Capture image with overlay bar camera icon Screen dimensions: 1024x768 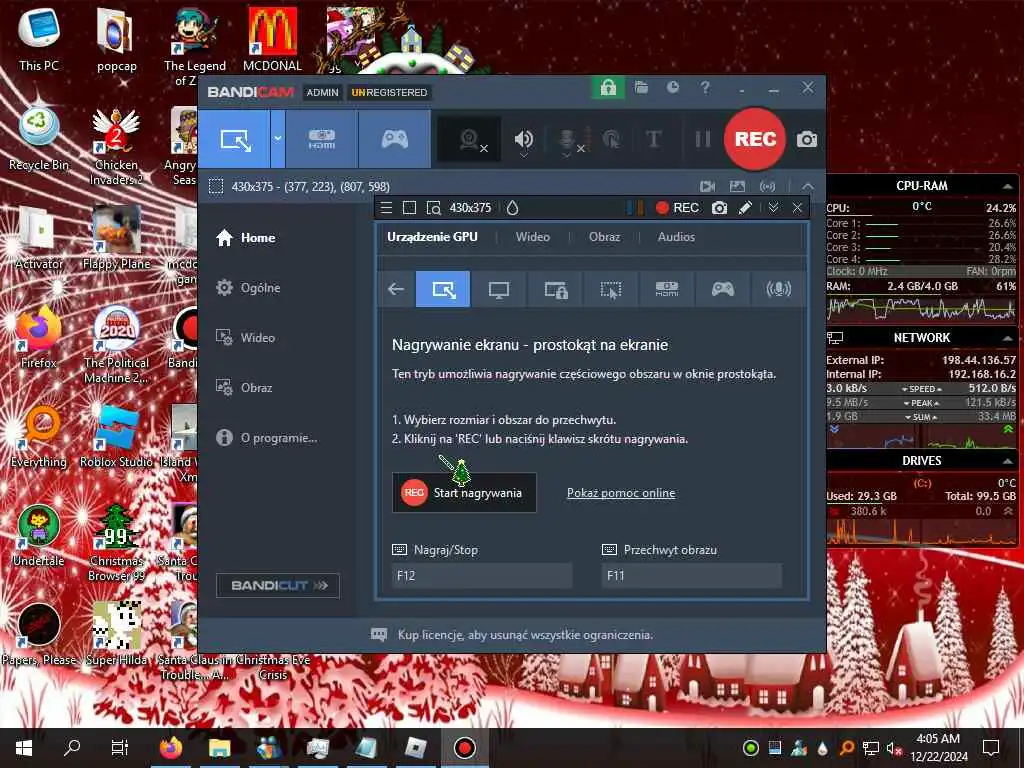[x=719, y=208]
